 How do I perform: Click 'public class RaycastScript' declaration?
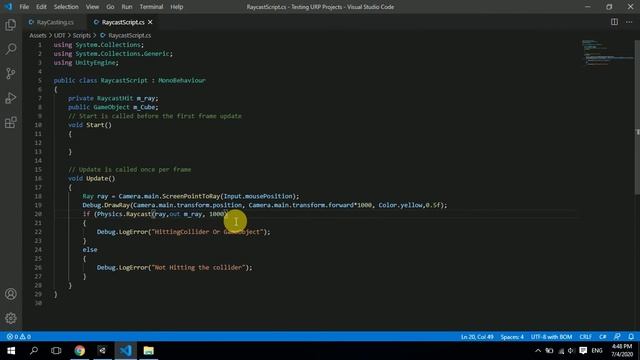click(101, 80)
